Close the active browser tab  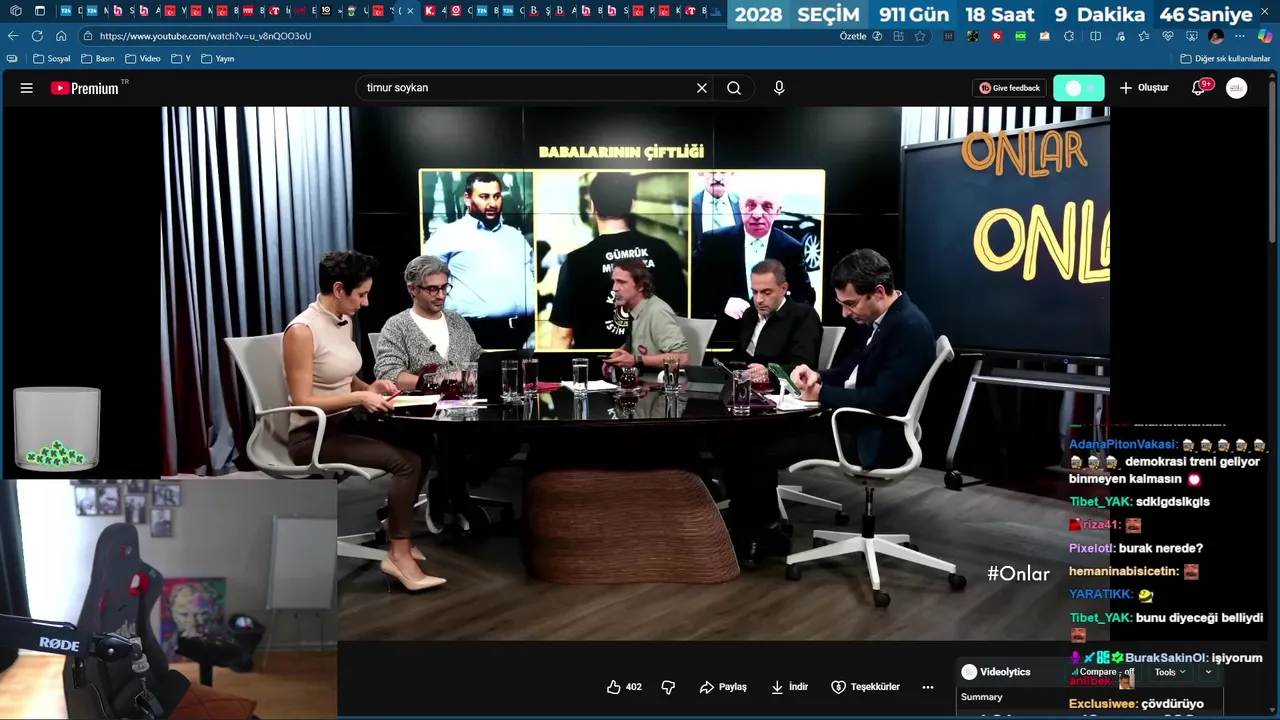click(x=409, y=11)
